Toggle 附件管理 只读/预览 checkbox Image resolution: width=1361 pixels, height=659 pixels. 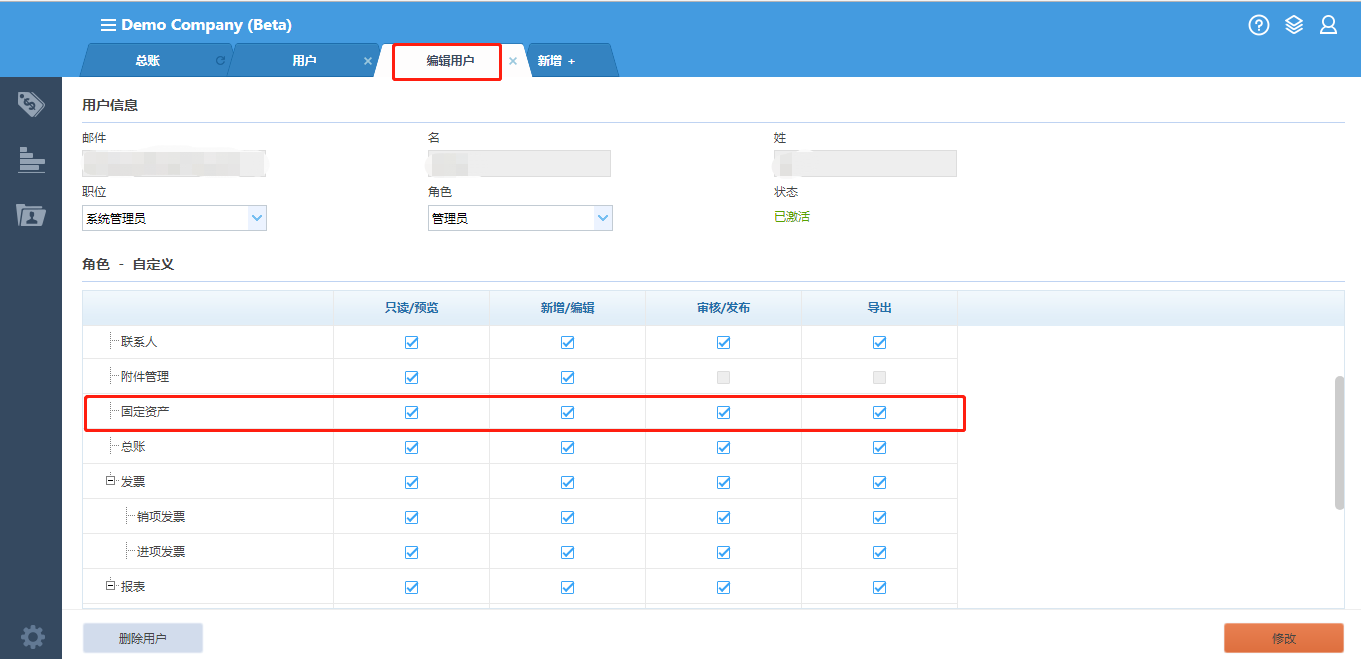point(411,377)
